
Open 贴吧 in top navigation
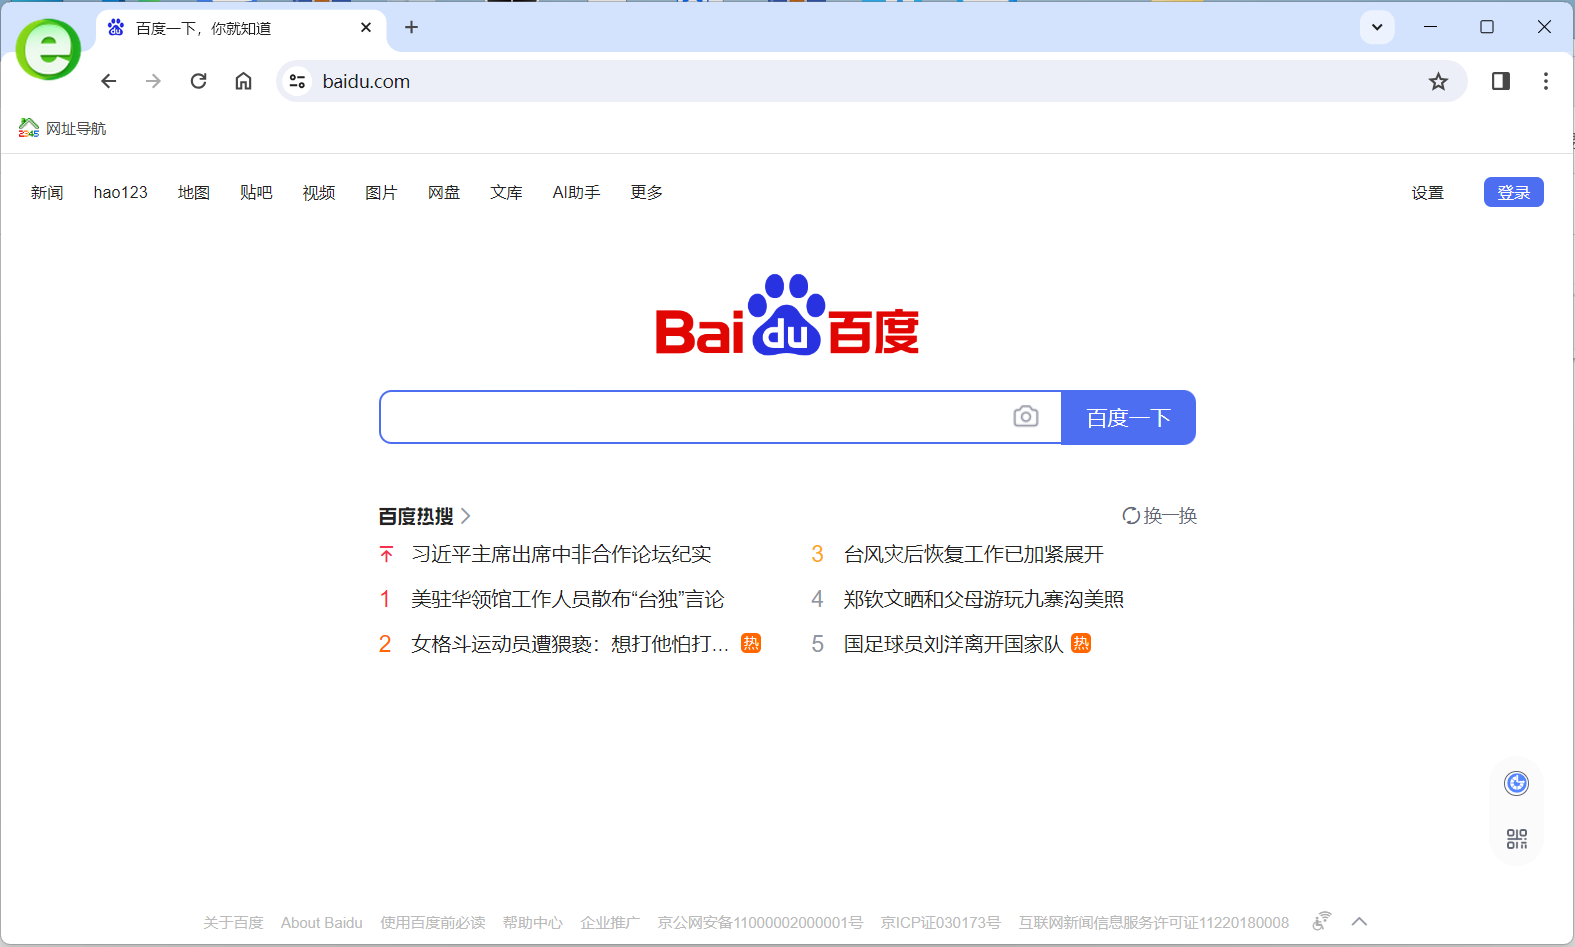click(256, 192)
